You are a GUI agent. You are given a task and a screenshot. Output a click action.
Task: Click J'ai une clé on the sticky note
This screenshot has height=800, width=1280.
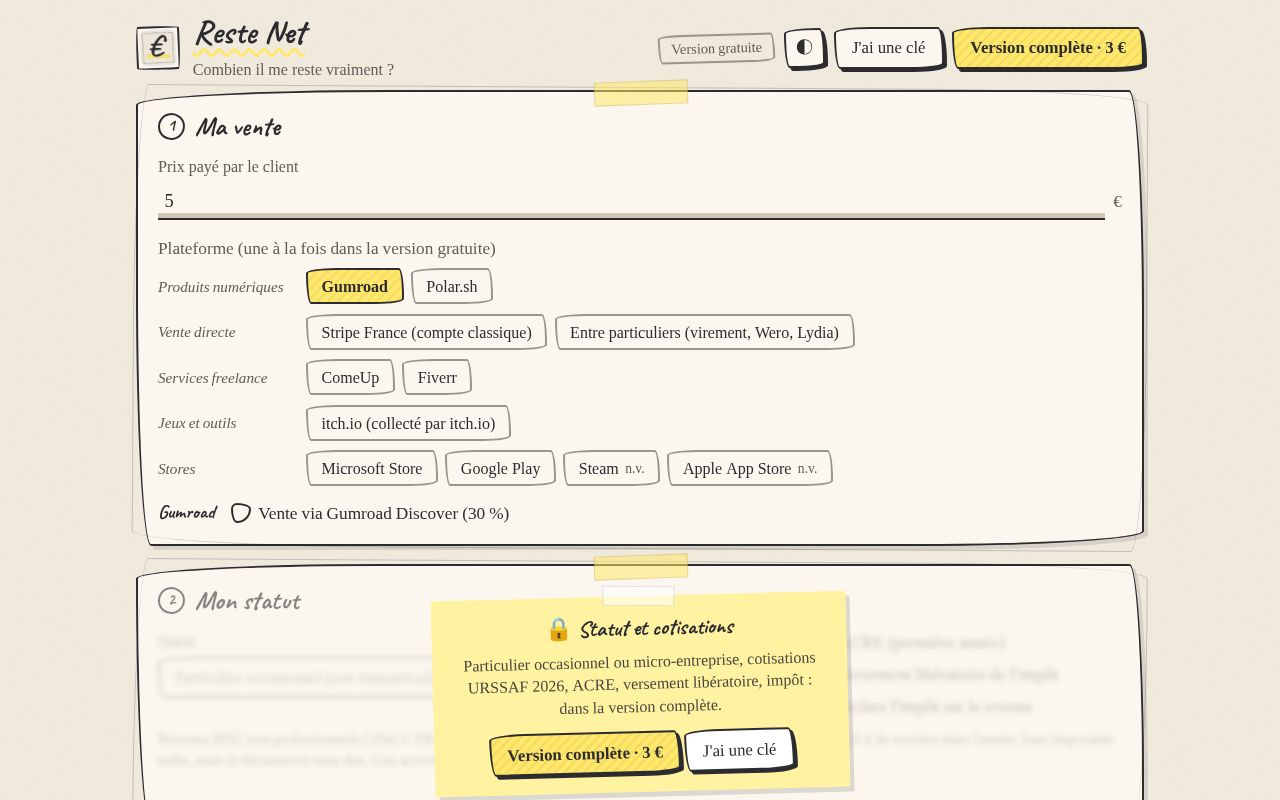coord(739,749)
